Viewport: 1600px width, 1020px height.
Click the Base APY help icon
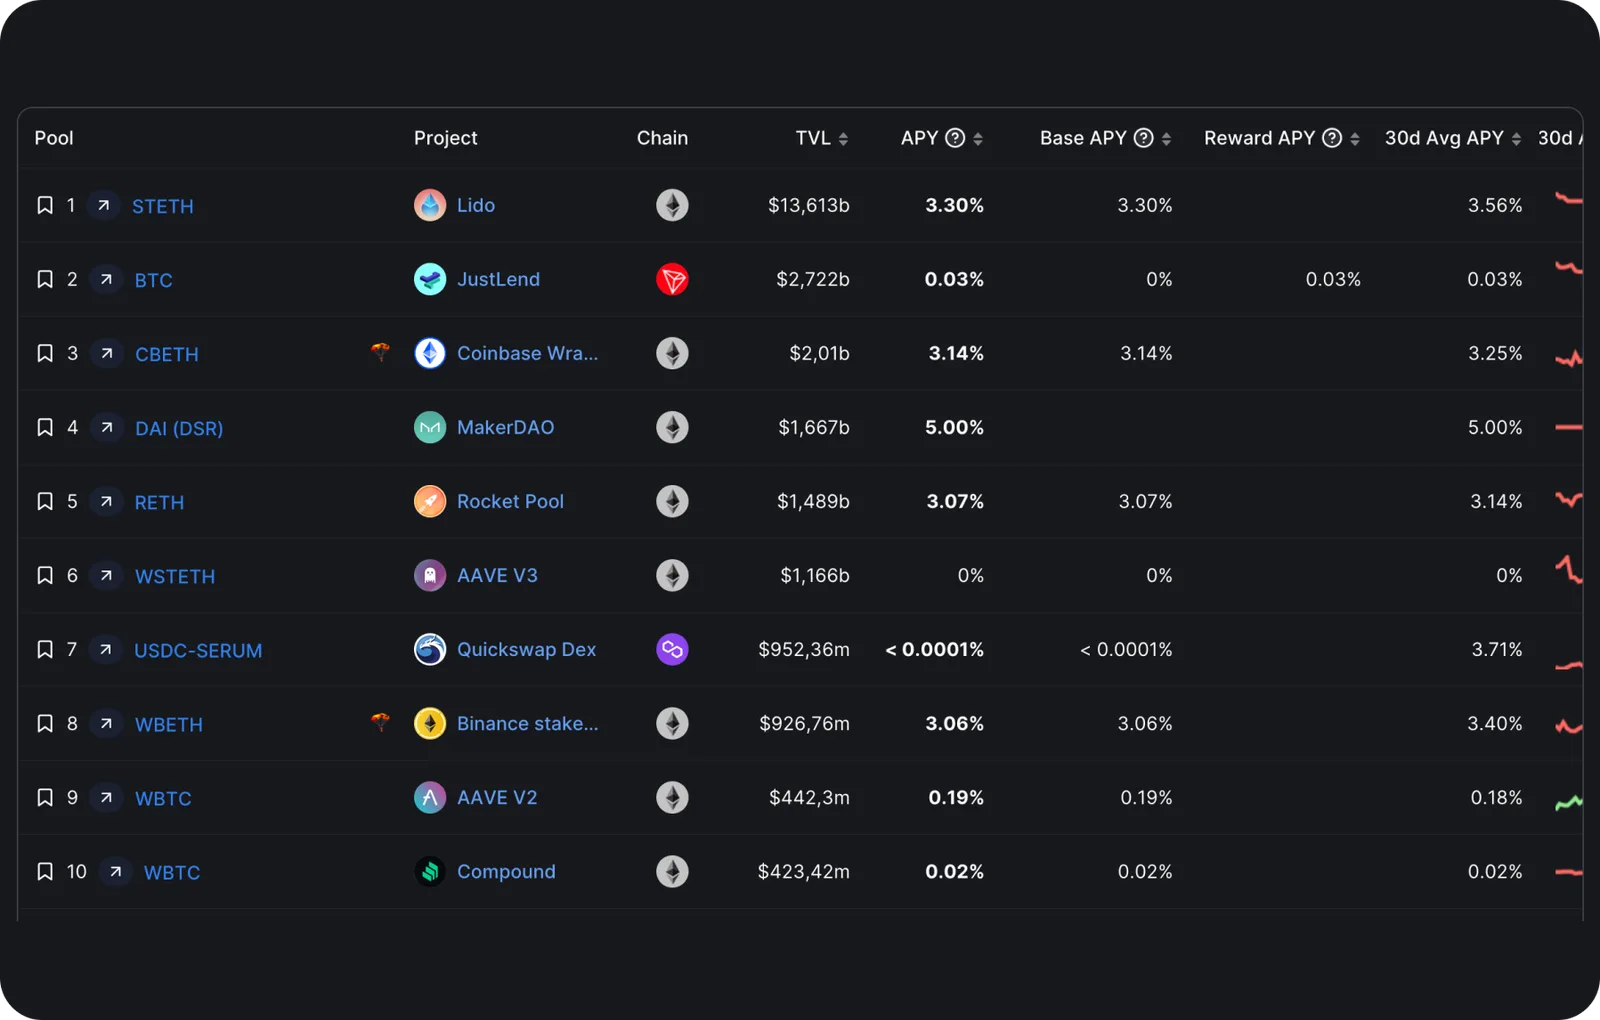pos(1144,138)
